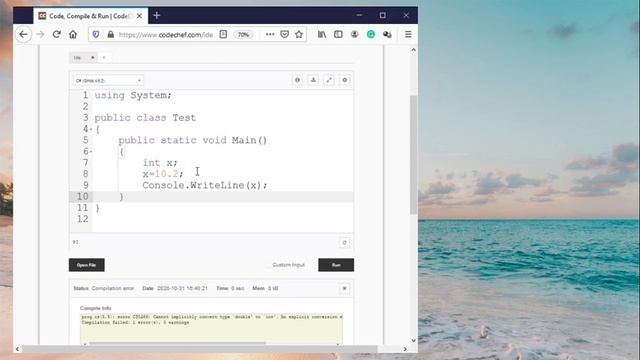Screen dimensions: 640x360
Task: Toggle reader view in address bar
Action: pyautogui.click(x=223, y=34)
